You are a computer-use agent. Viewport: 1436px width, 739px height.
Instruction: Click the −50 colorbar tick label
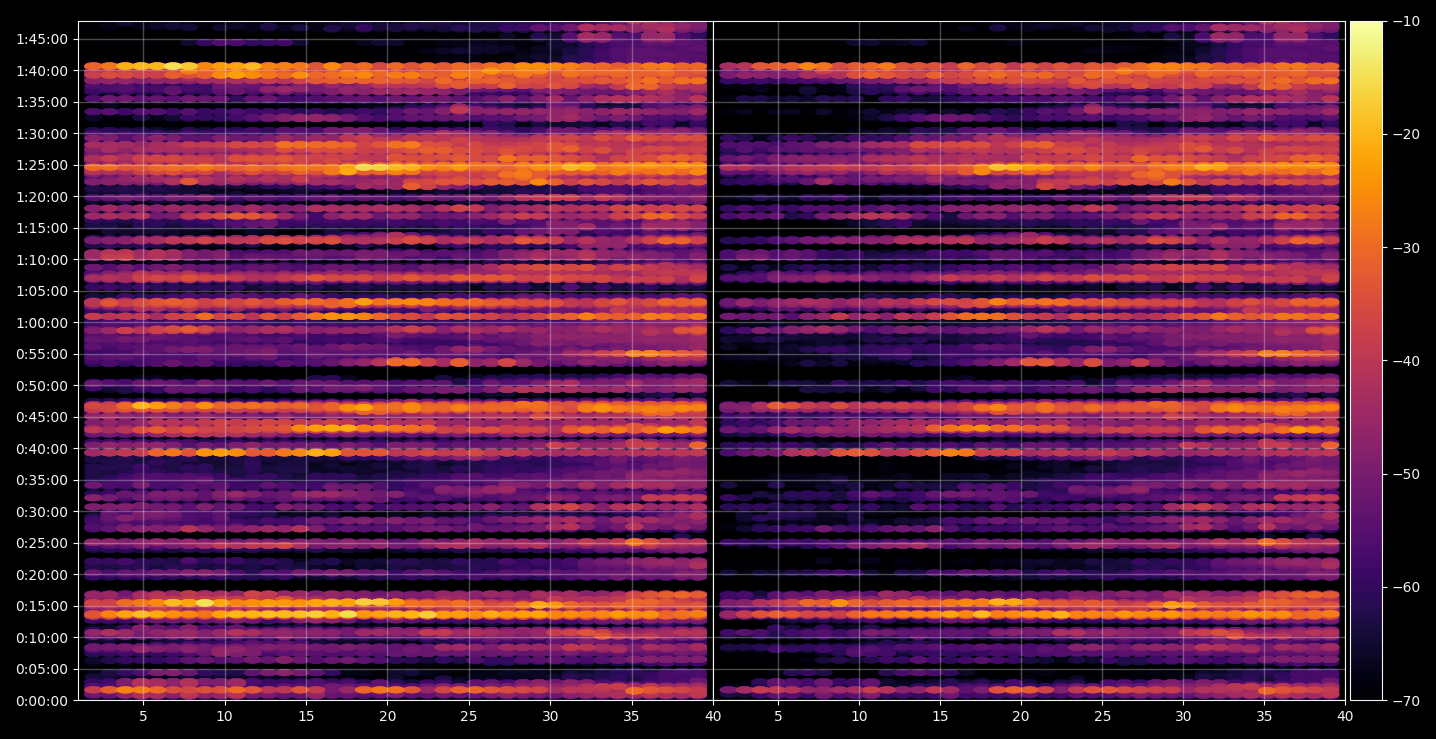[1406, 474]
